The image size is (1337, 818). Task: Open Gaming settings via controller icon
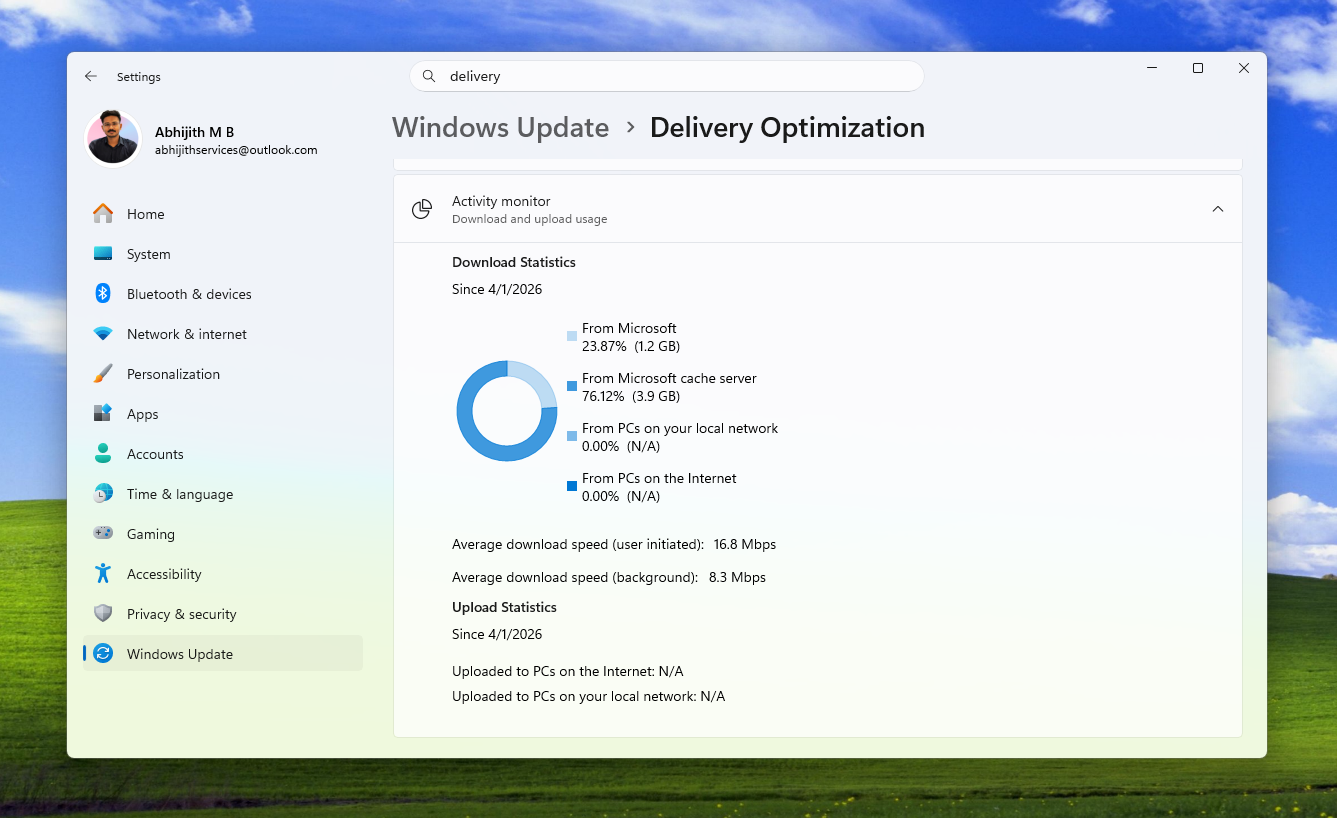click(x=103, y=533)
